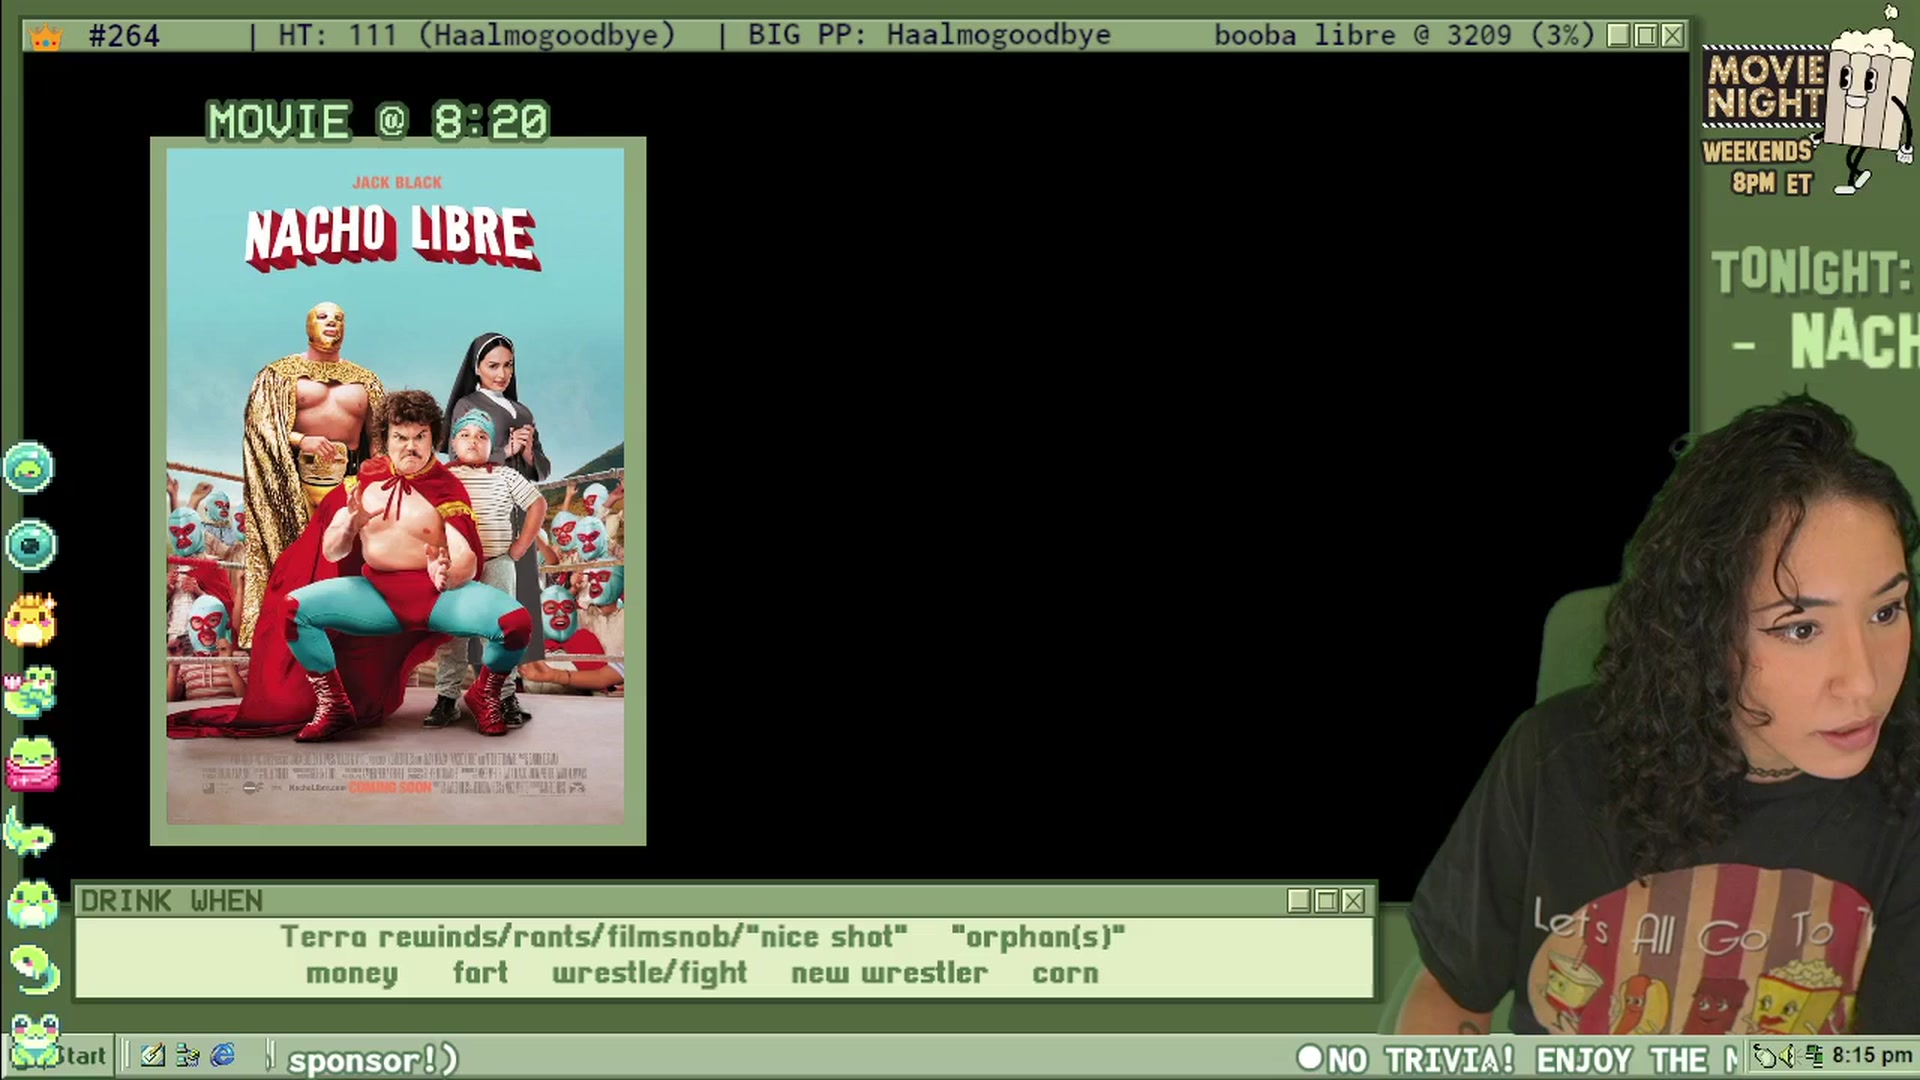Click the Movie Night popcorn logo
Image resolution: width=1920 pixels, height=1080 pixels.
(x=1808, y=100)
